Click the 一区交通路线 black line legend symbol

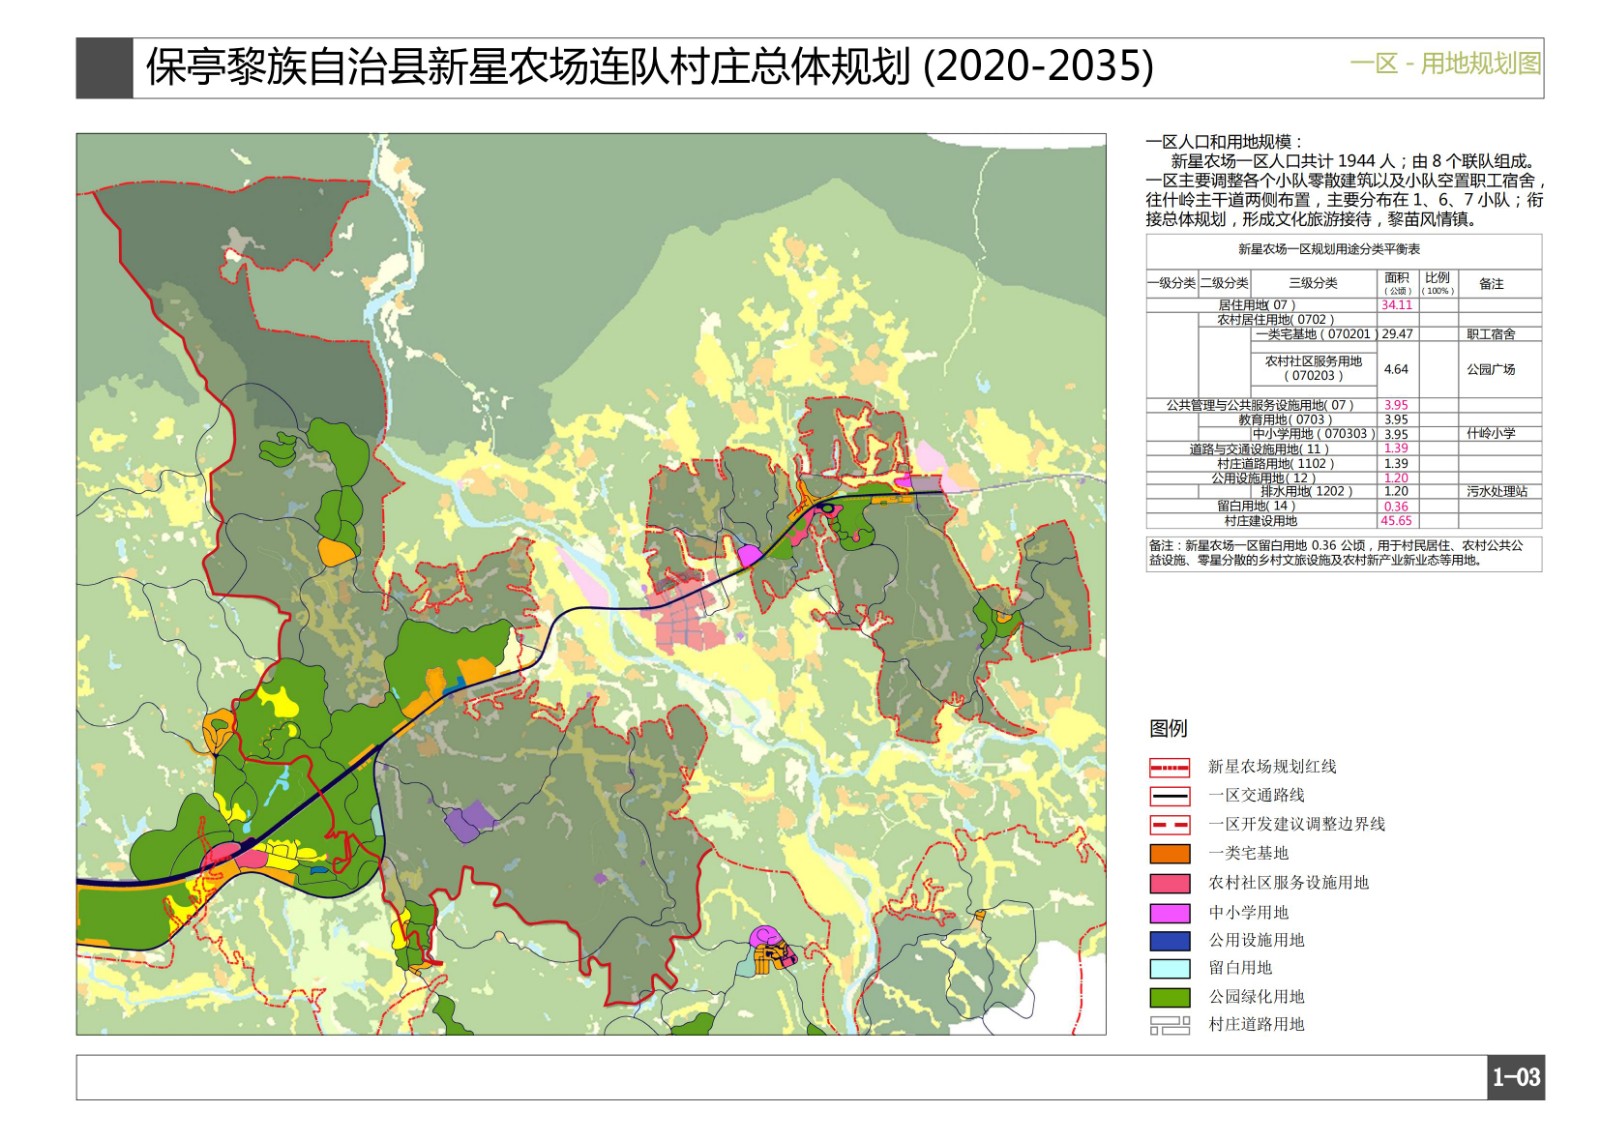coord(1169,796)
